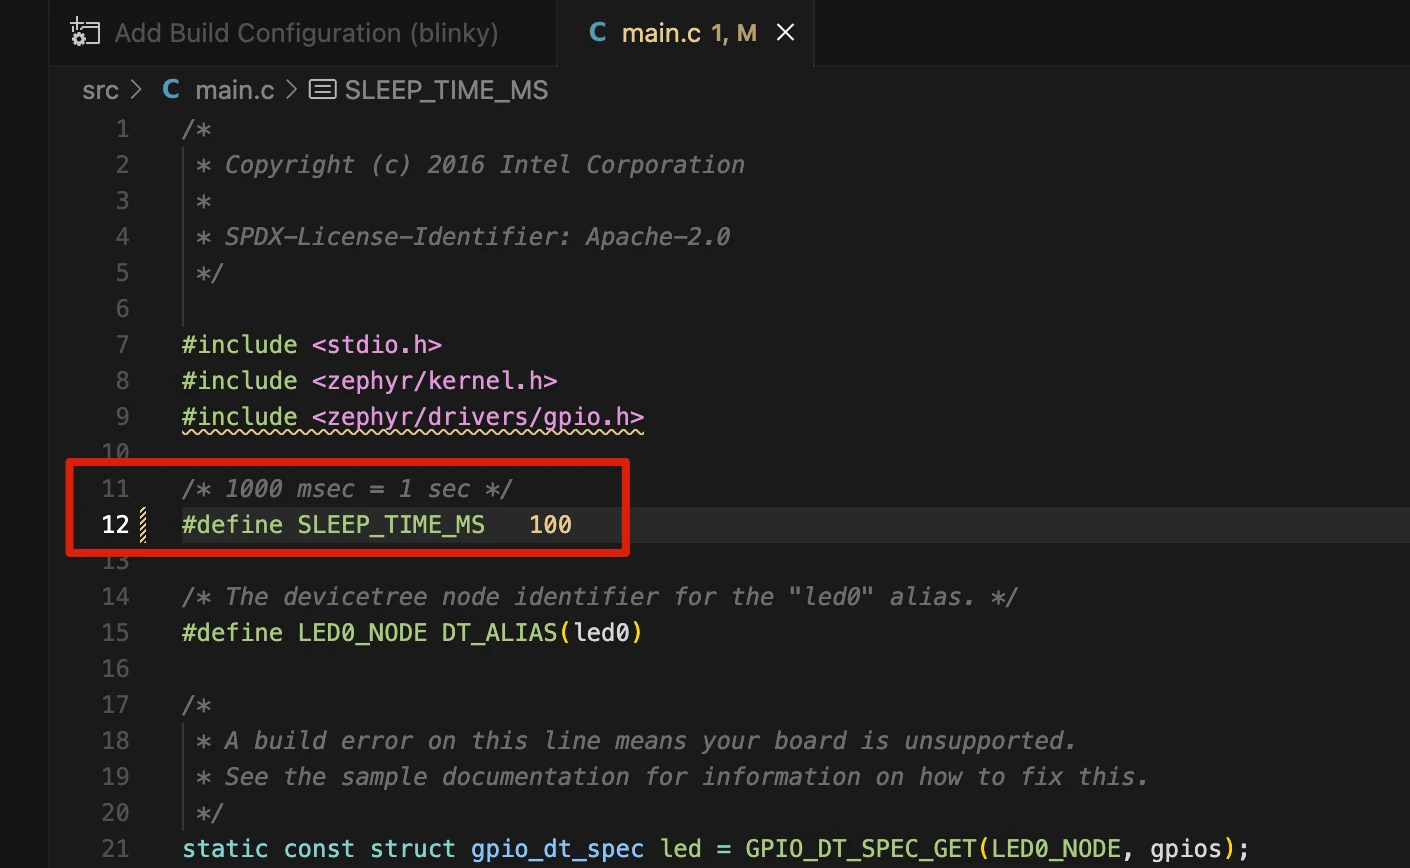Click the zephyr/kernel.h include path
This screenshot has height=868, width=1410.
click(434, 381)
